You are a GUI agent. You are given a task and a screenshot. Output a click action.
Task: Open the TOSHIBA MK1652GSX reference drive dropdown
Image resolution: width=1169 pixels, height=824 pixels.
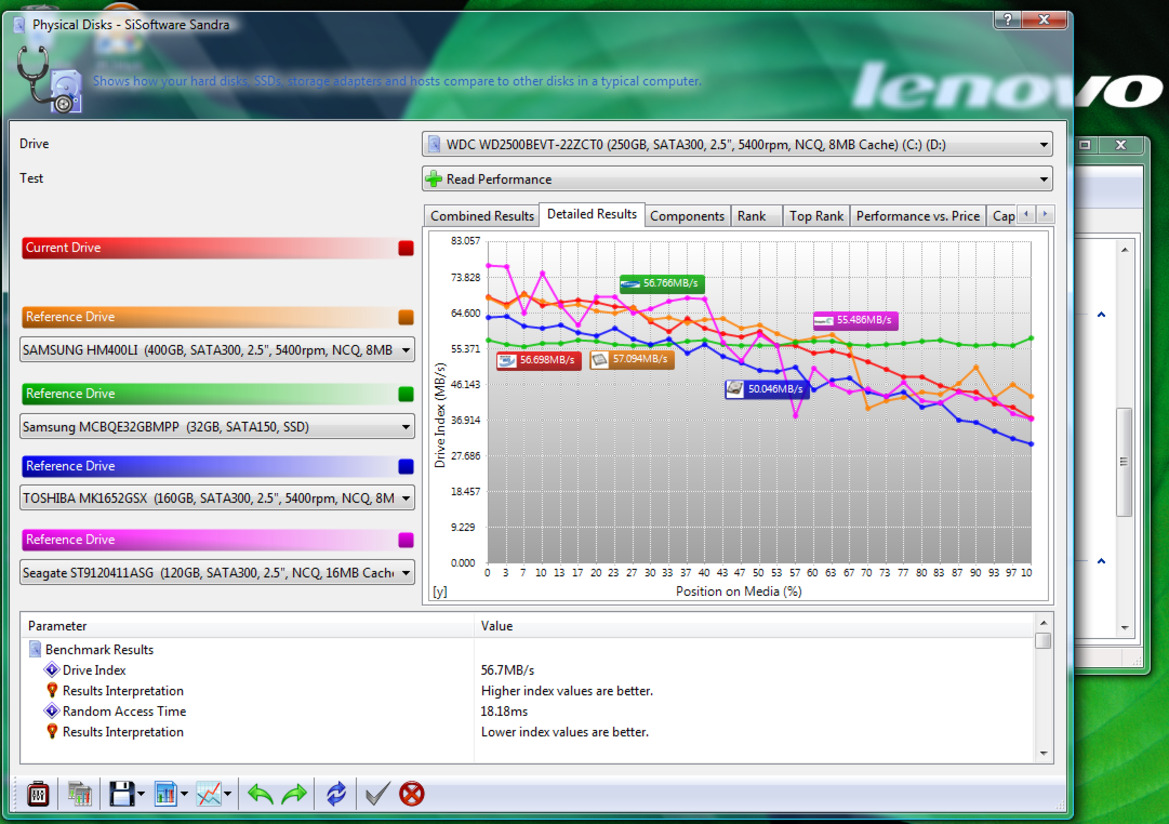tap(217, 498)
